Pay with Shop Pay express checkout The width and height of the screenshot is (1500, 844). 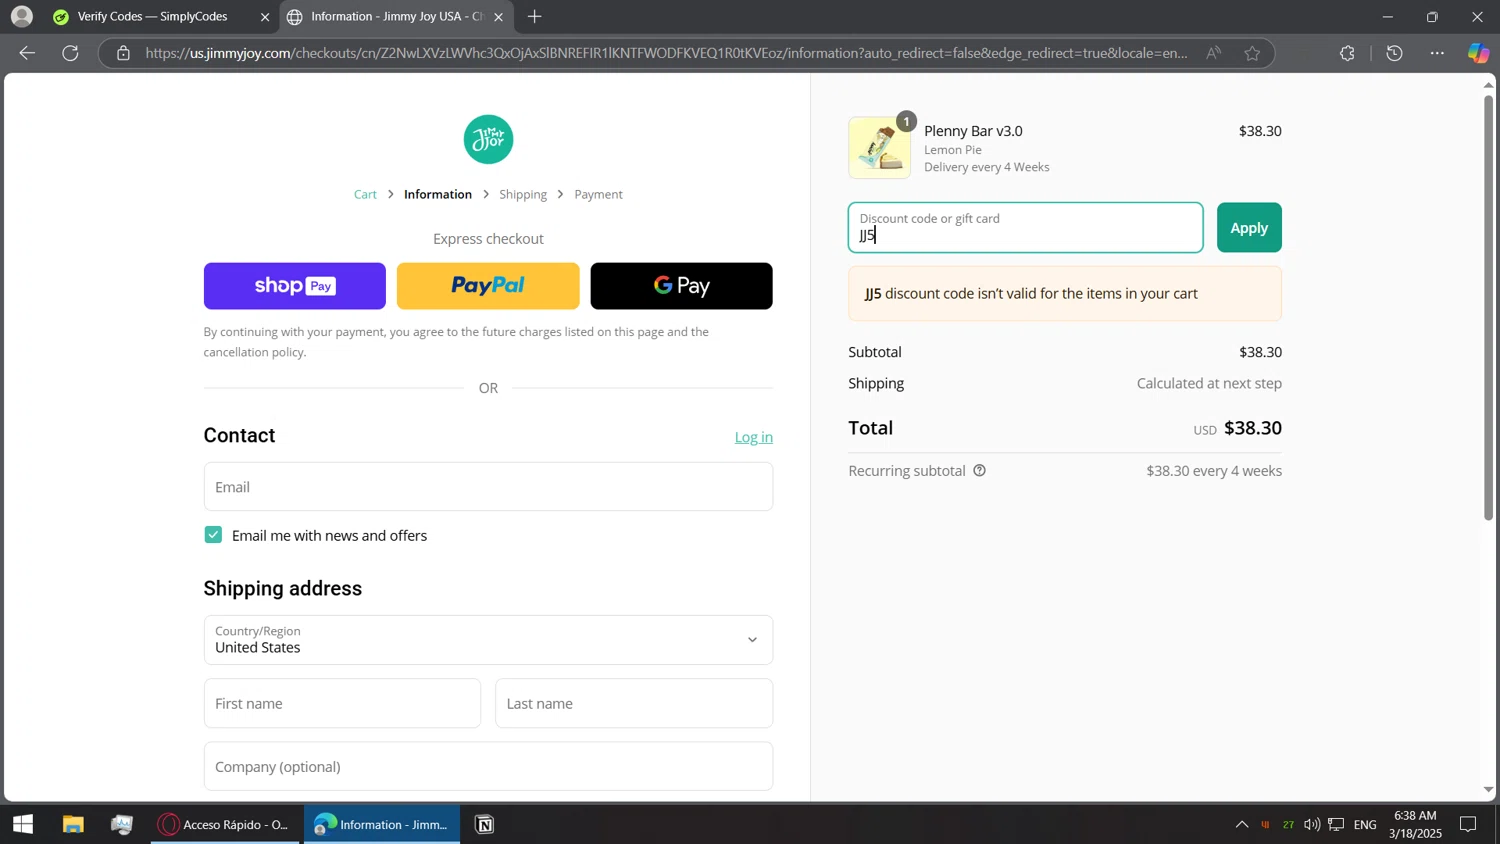[x=295, y=286]
